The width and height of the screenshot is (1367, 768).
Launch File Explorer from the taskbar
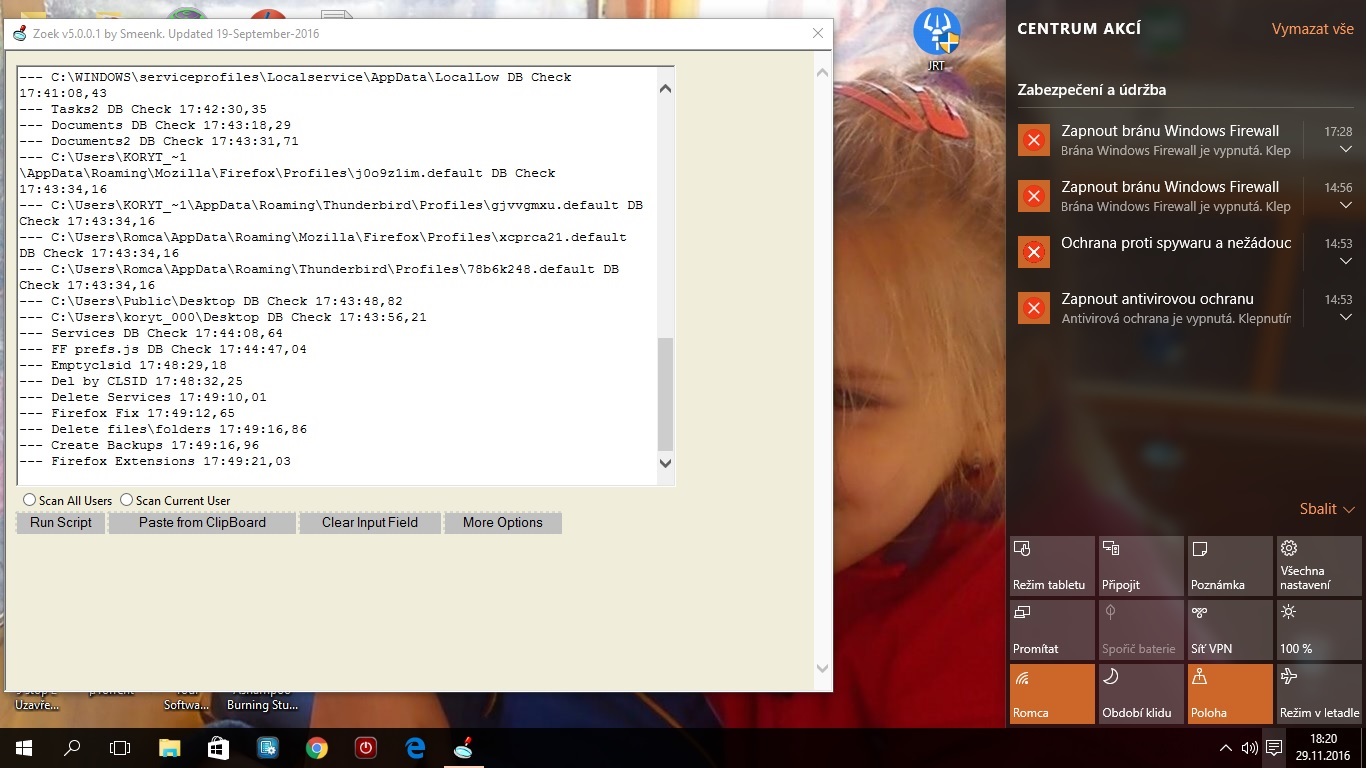tap(169, 747)
